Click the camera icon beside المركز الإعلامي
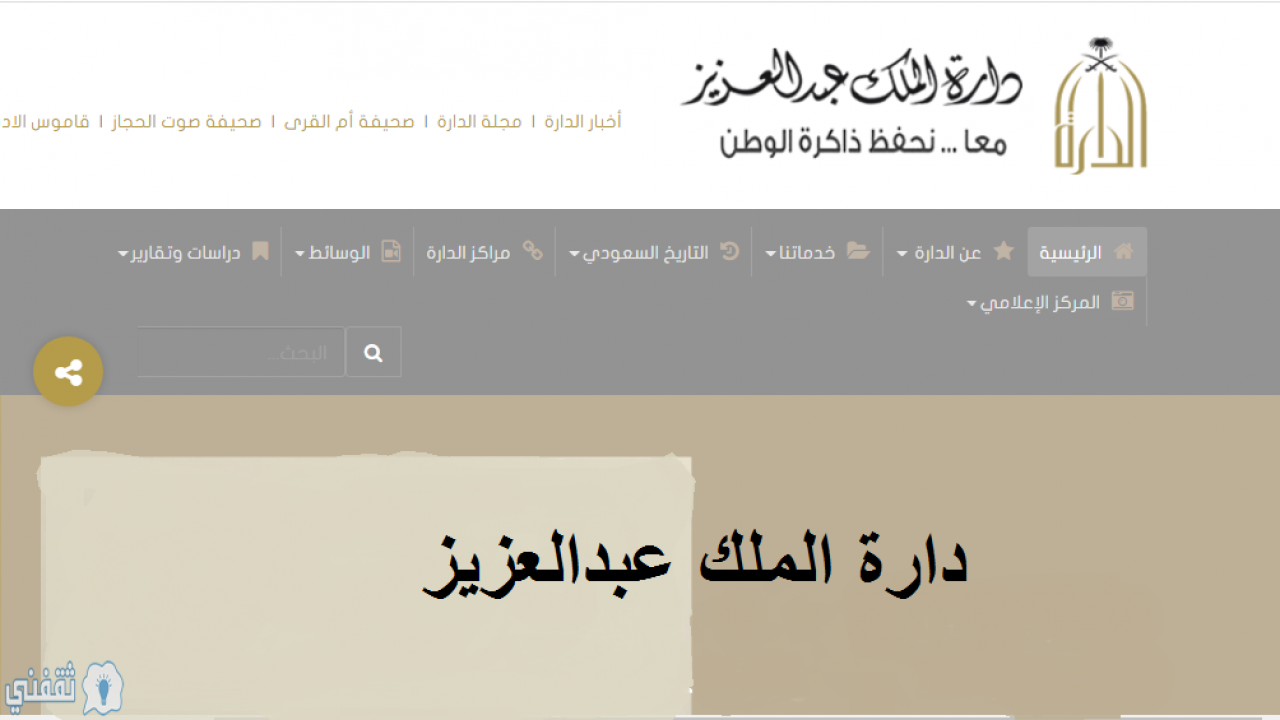This screenshot has width=1280, height=720. [x=1123, y=301]
